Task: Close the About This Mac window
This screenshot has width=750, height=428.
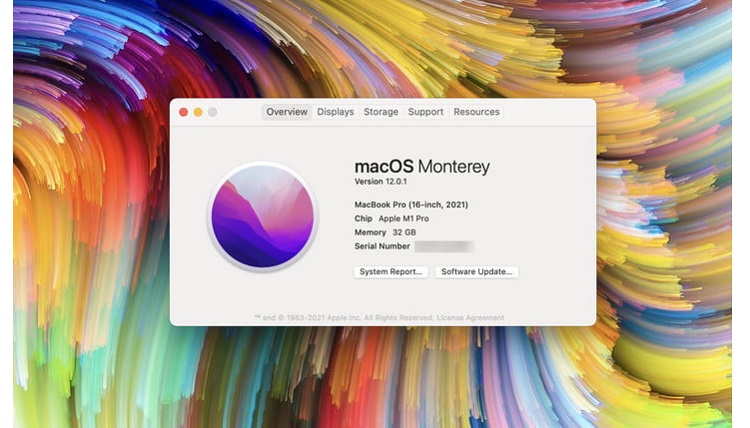Action: [x=183, y=112]
